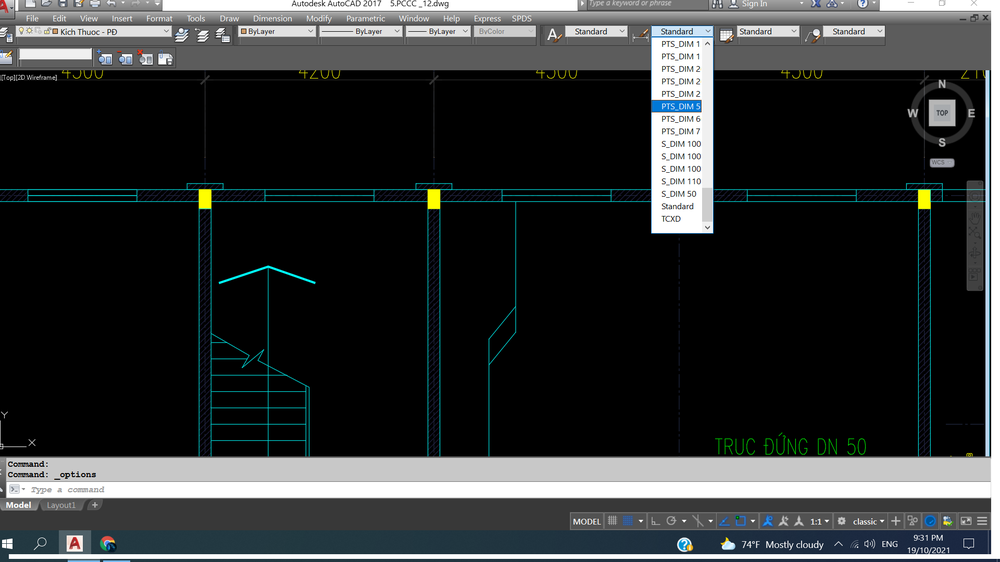Open the Dimension menu
The image size is (1000, 562).
pos(272,18)
